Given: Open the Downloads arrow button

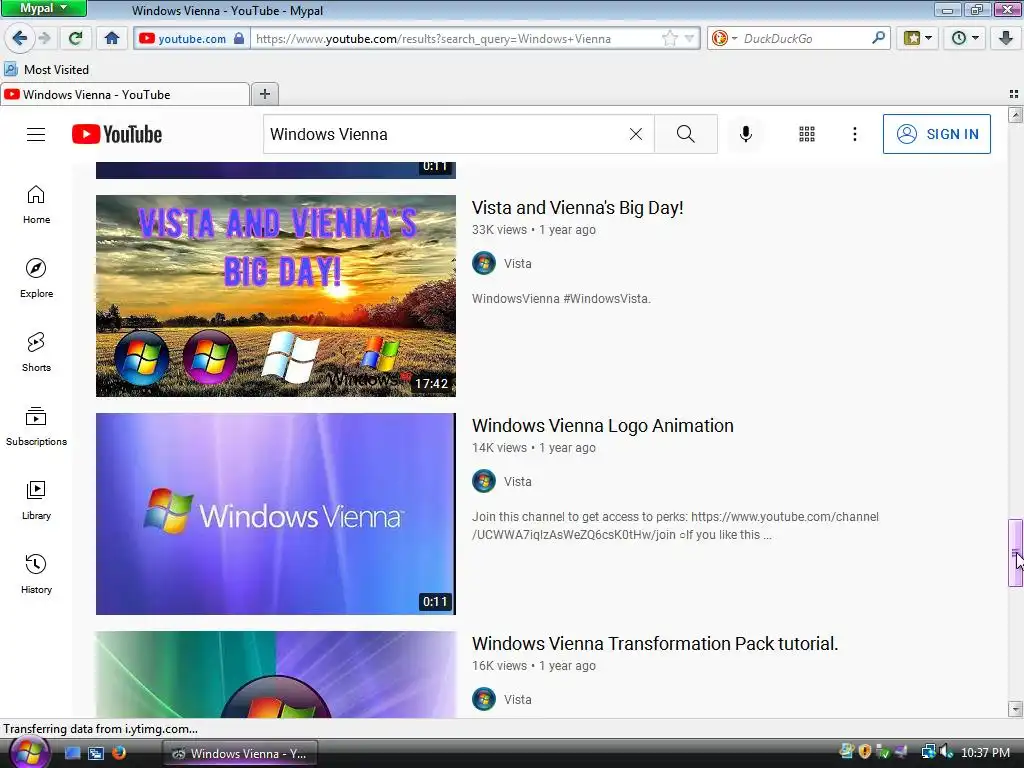Looking at the screenshot, I should click(1006, 38).
